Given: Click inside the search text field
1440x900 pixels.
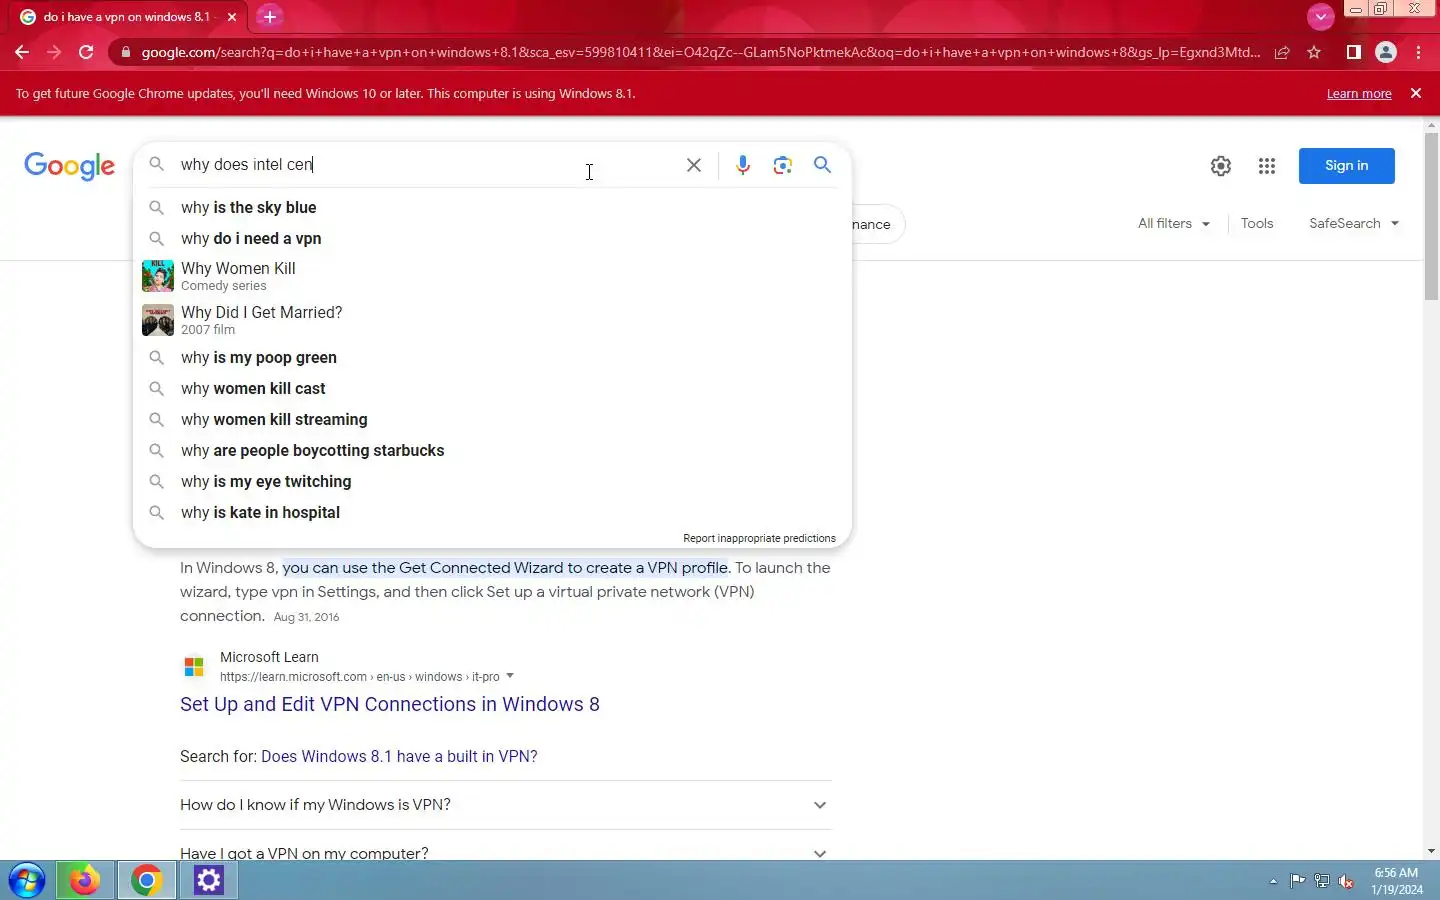Looking at the screenshot, I should click(425, 165).
